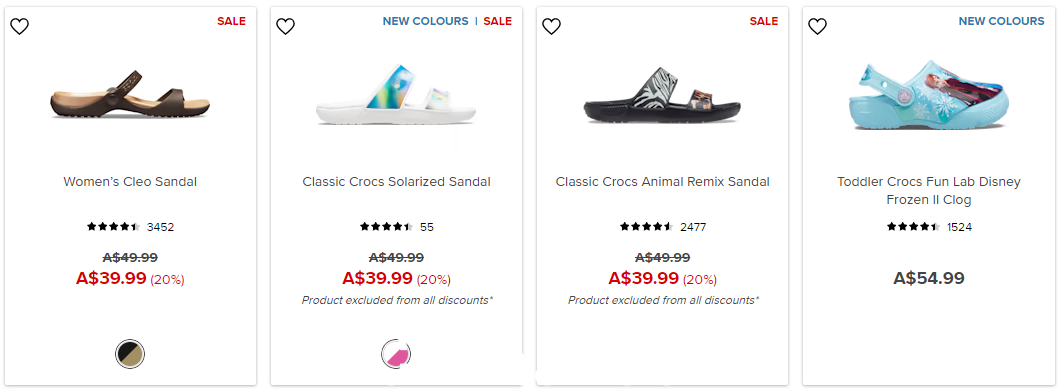The height and width of the screenshot is (390, 1060).
Task: Click the A$54.99 price on Frozen Clog
Action: pos(929,278)
